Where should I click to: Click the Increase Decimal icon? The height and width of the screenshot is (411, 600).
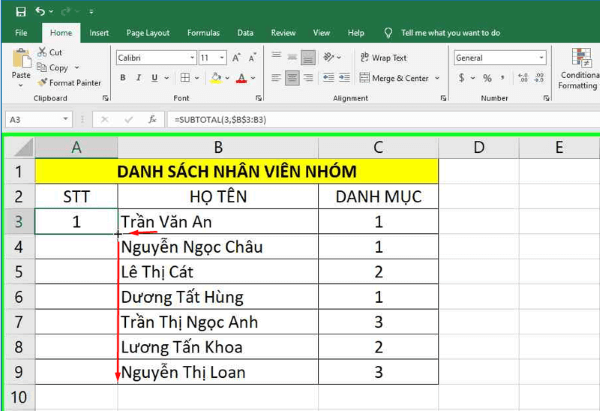point(523,78)
